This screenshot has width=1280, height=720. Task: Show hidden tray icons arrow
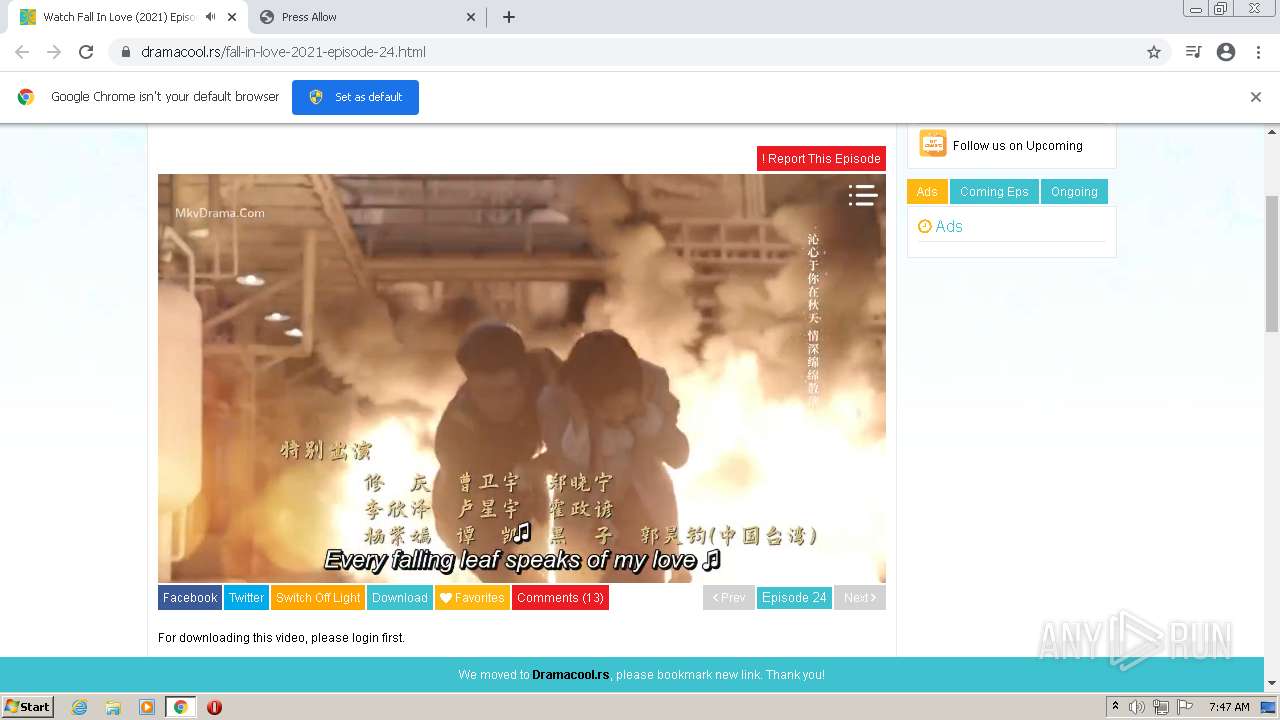pyautogui.click(x=1115, y=707)
